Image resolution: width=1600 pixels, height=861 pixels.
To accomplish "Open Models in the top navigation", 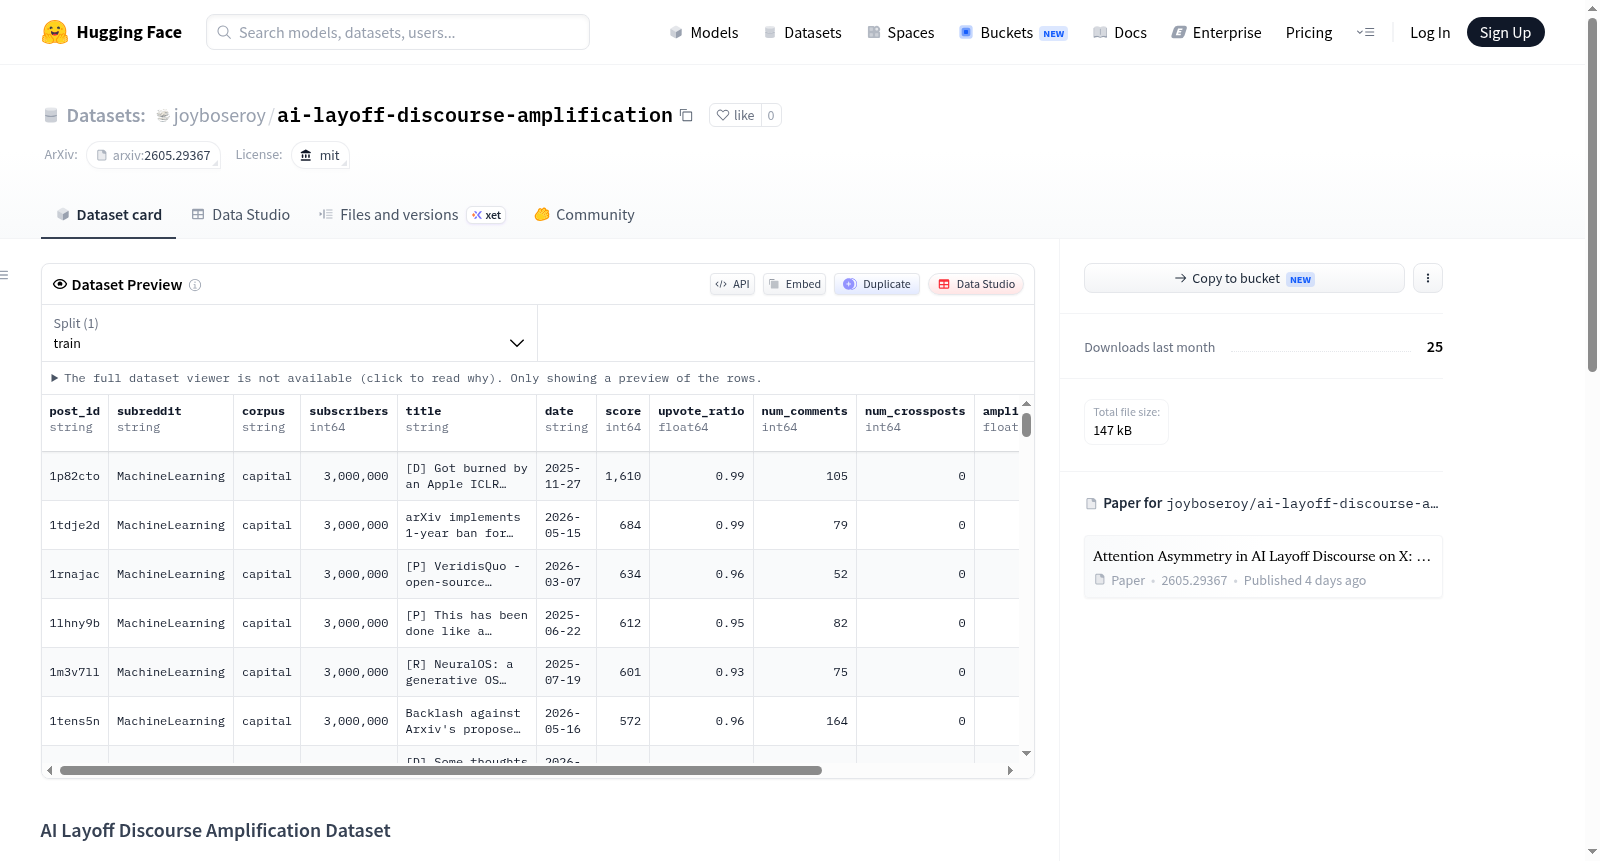I will [704, 32].
